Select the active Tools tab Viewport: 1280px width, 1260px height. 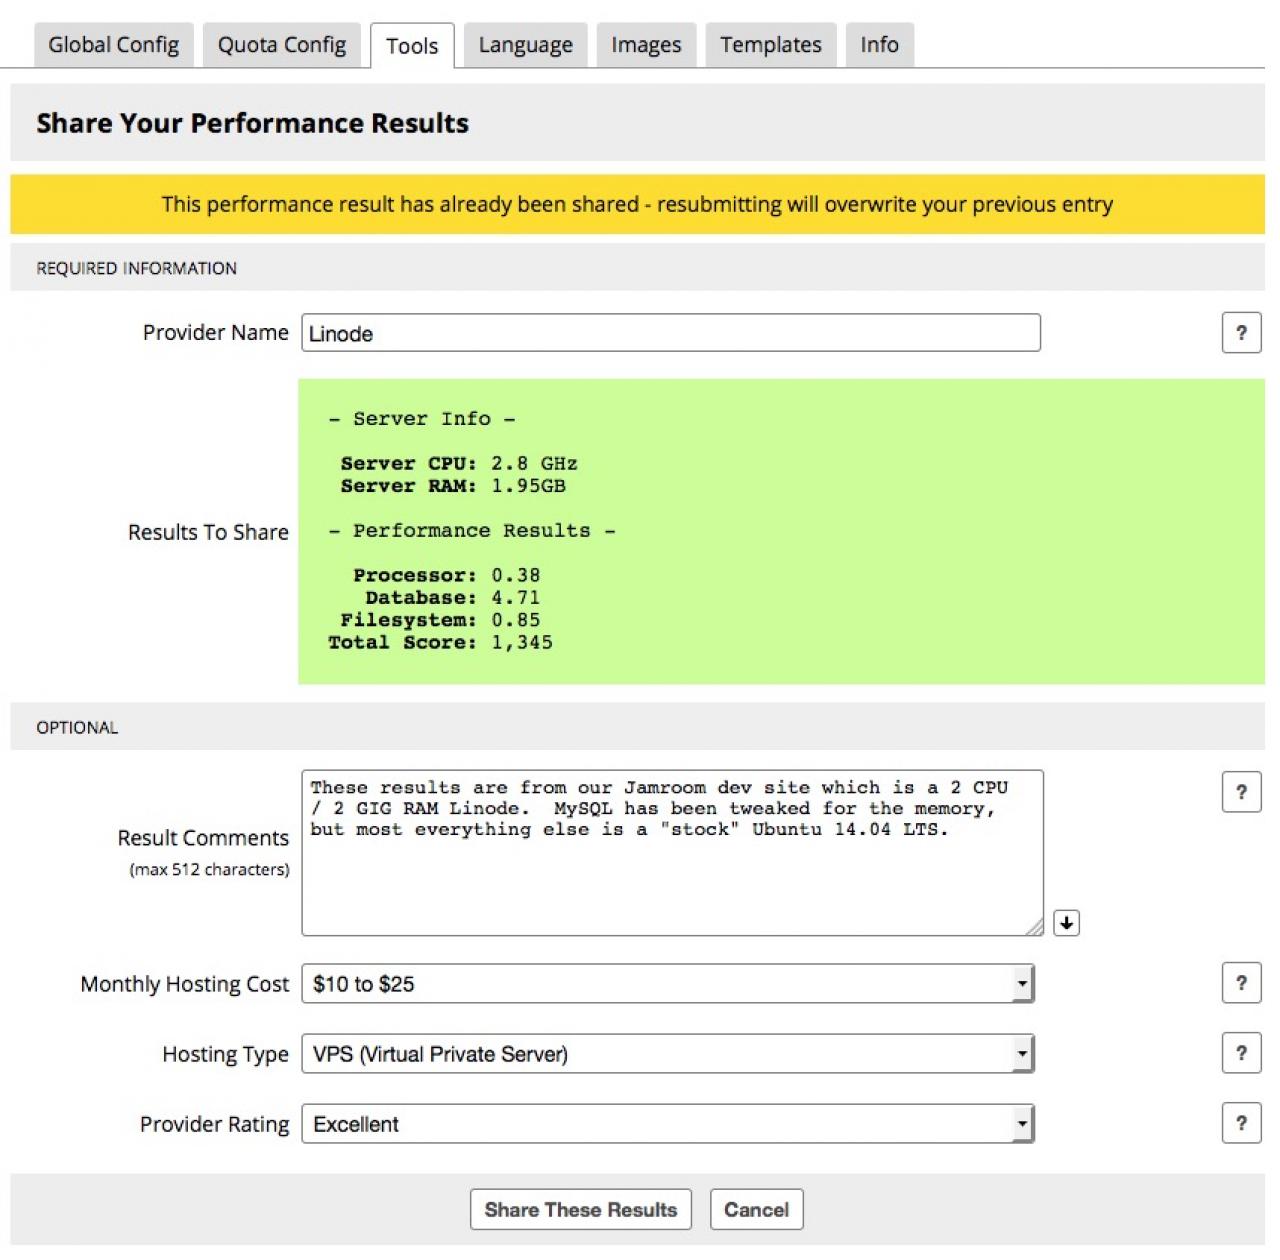coord(412,46)
